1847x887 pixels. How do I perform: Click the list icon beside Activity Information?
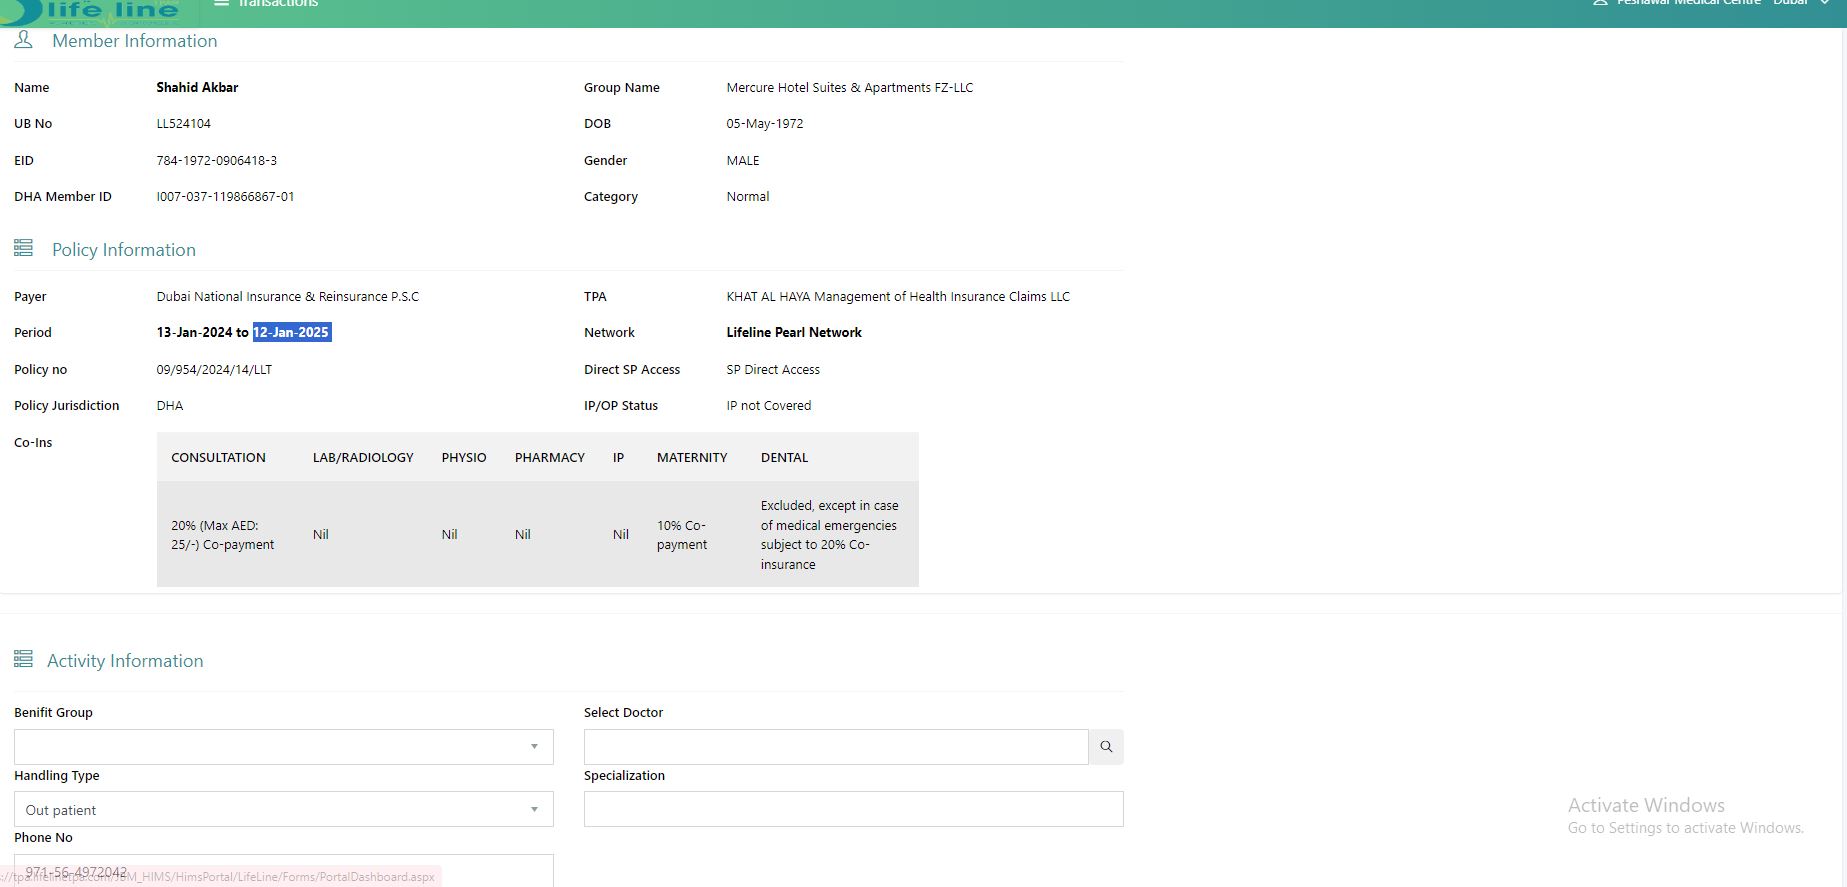[24, 659]
